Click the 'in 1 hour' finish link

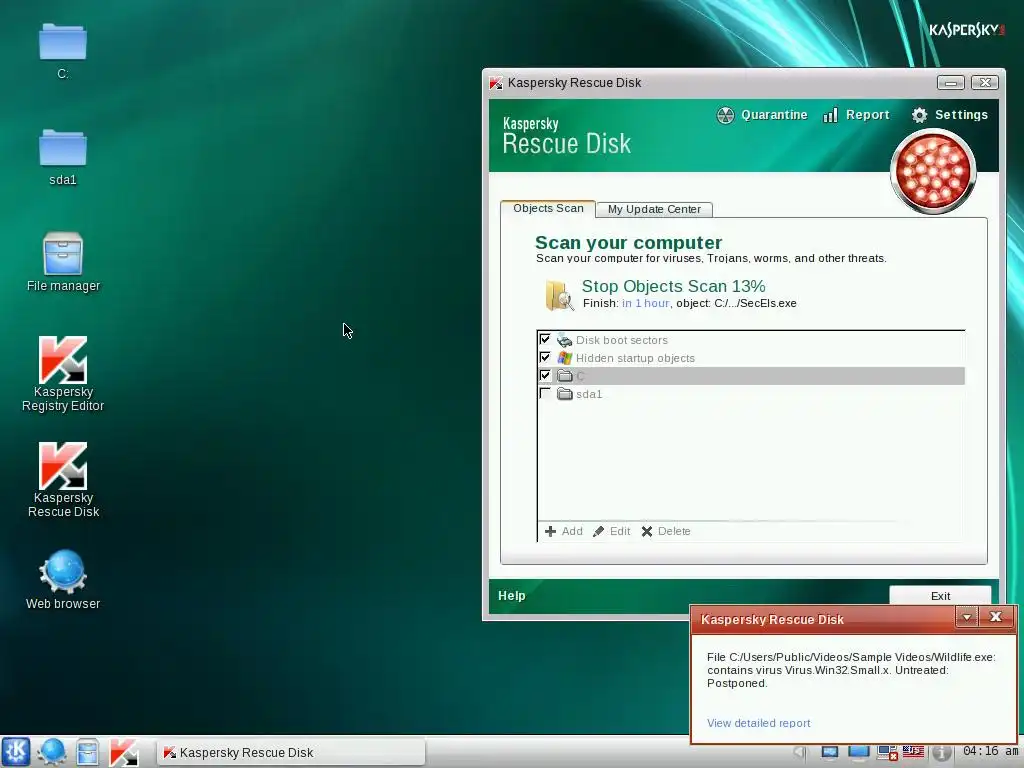[x=645, y=303]
